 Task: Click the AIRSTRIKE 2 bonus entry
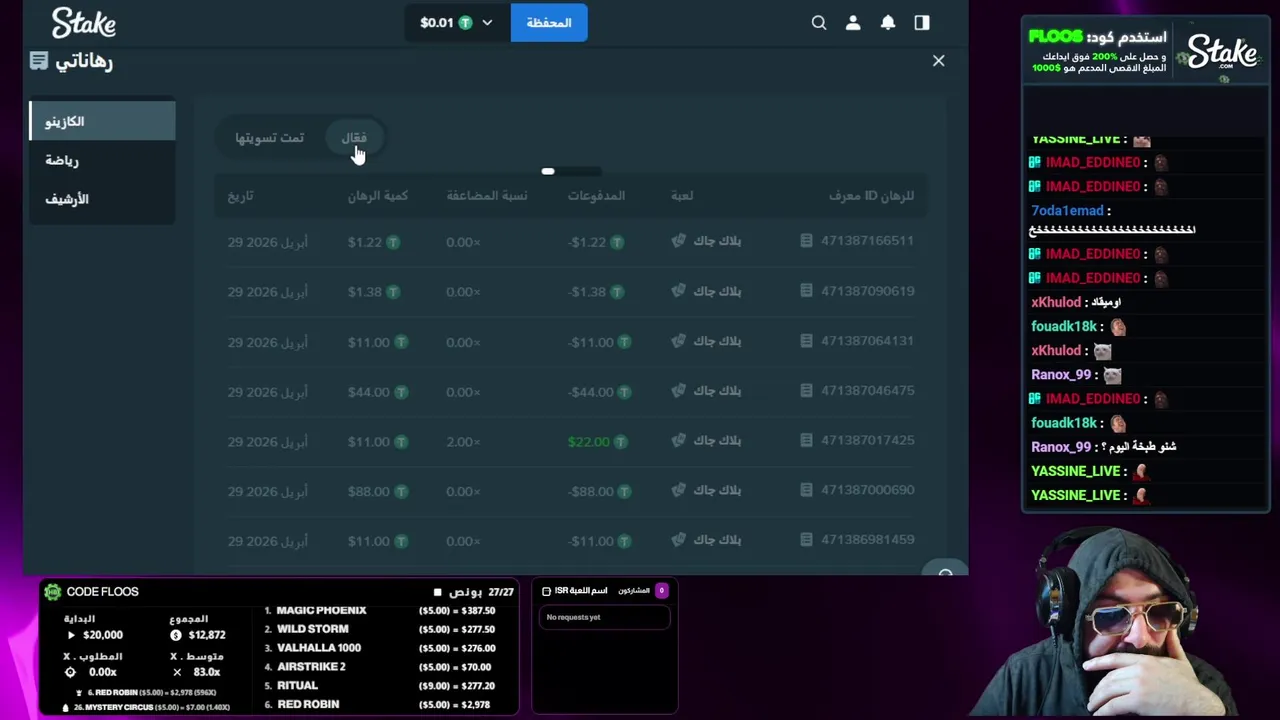(x=311, y=667)
